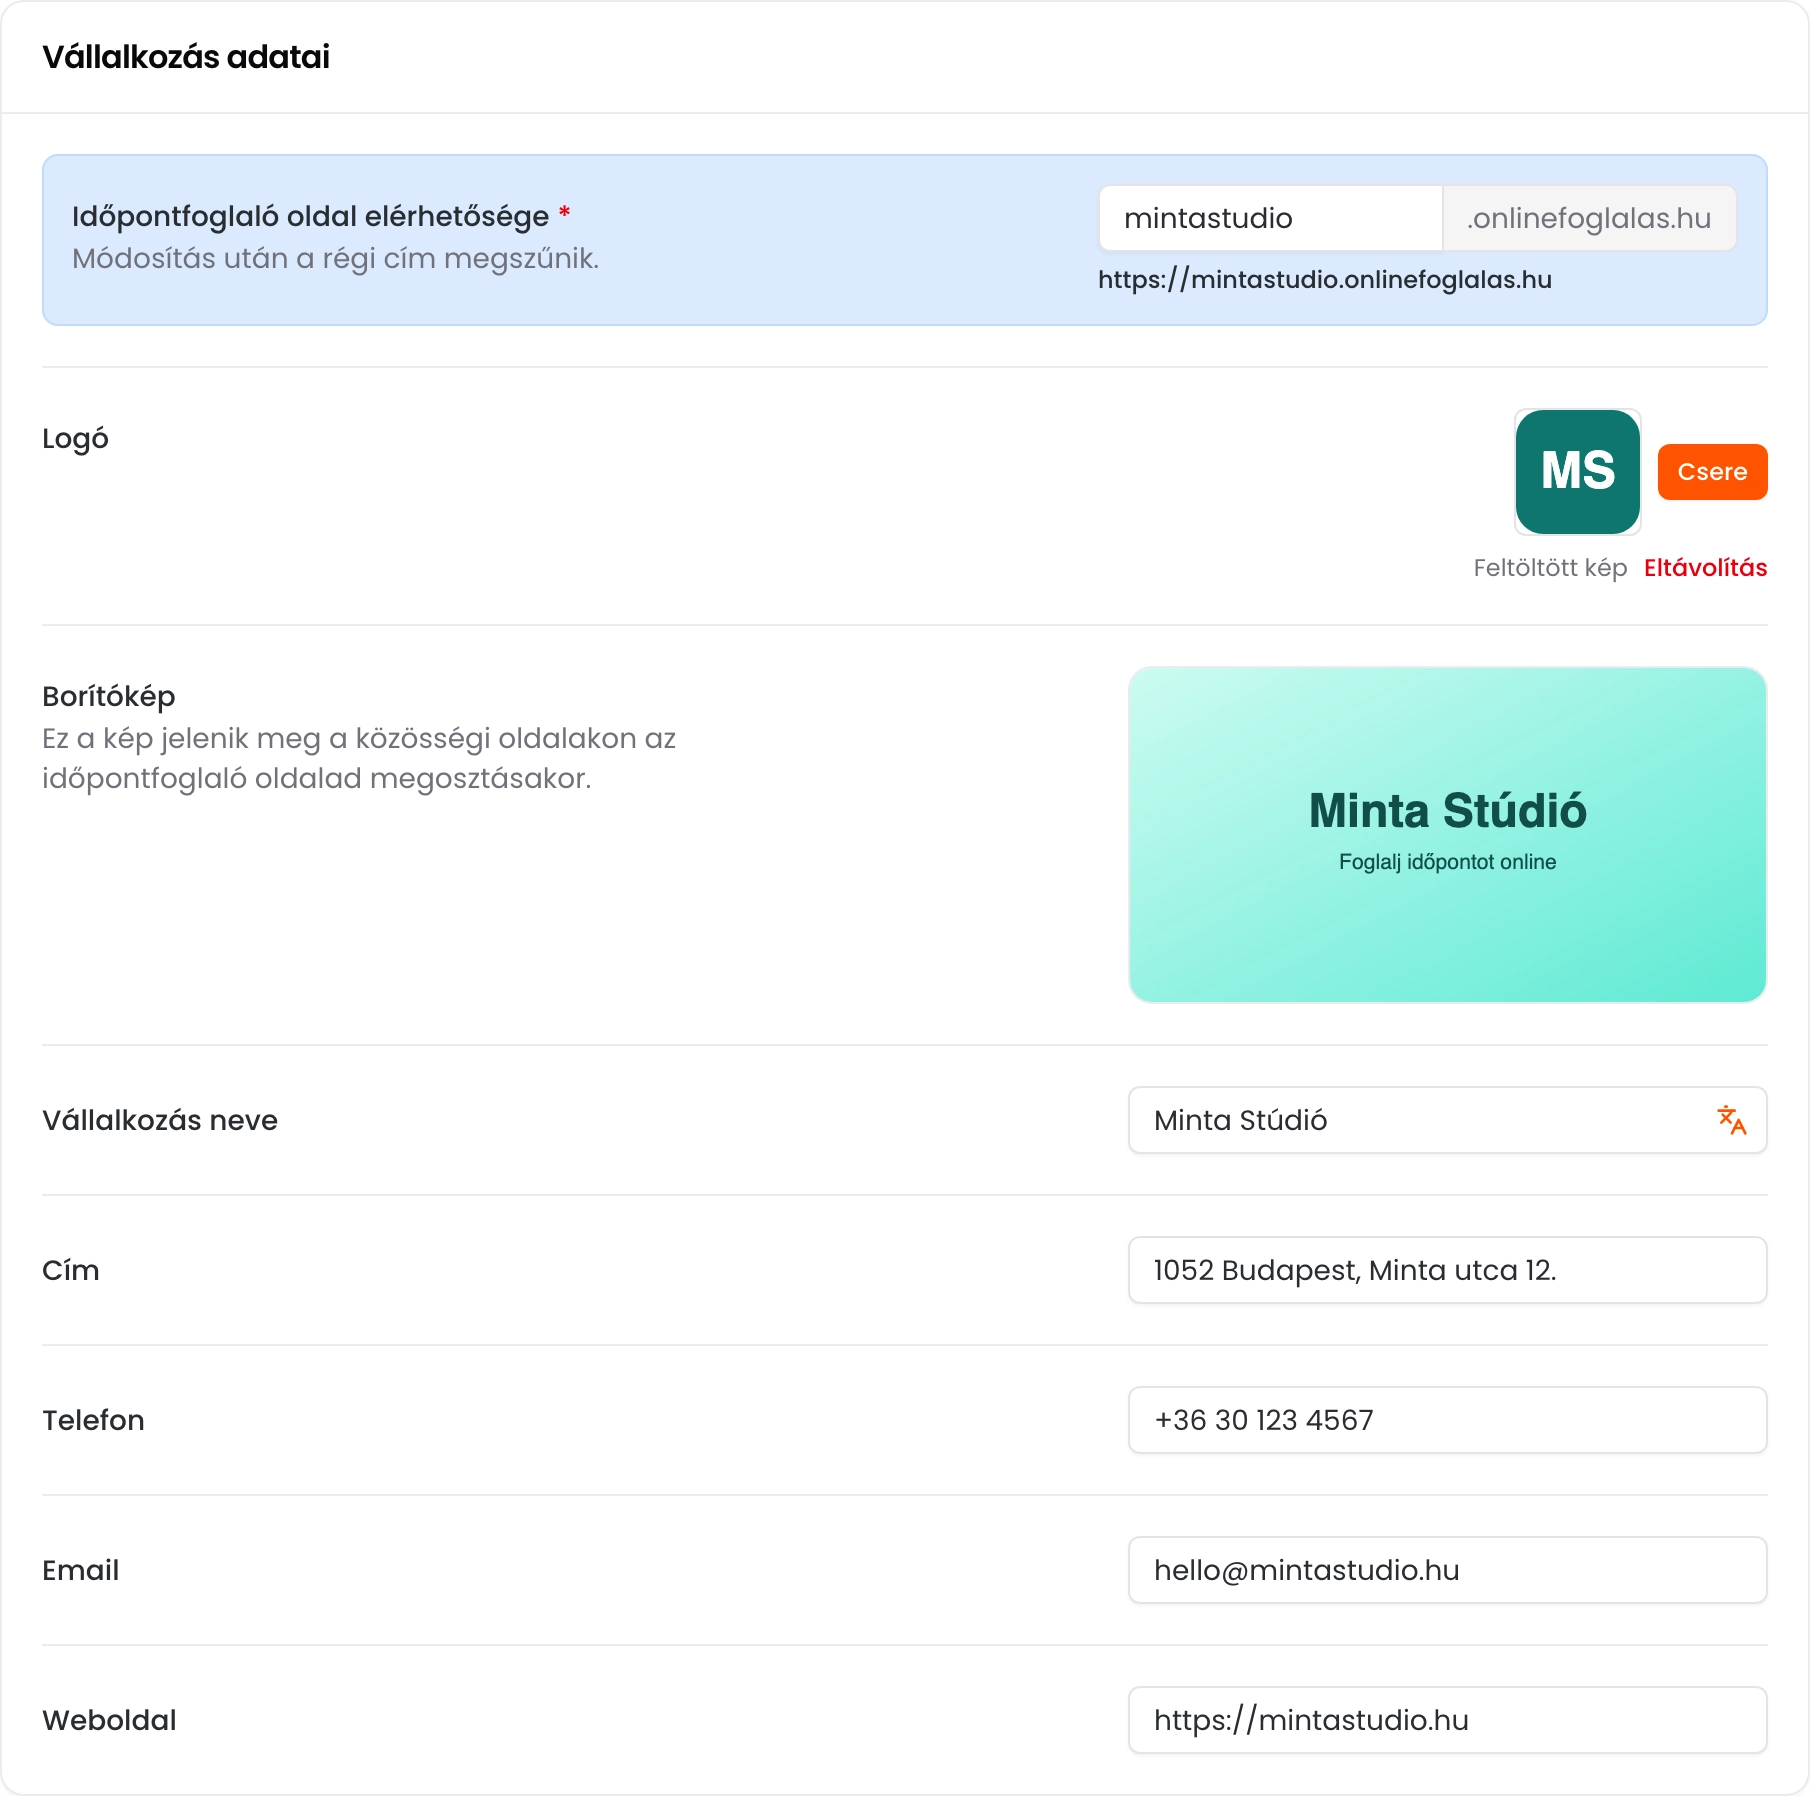
Task: Click the Feltöltött kép caption
Action: [1550, 568]
